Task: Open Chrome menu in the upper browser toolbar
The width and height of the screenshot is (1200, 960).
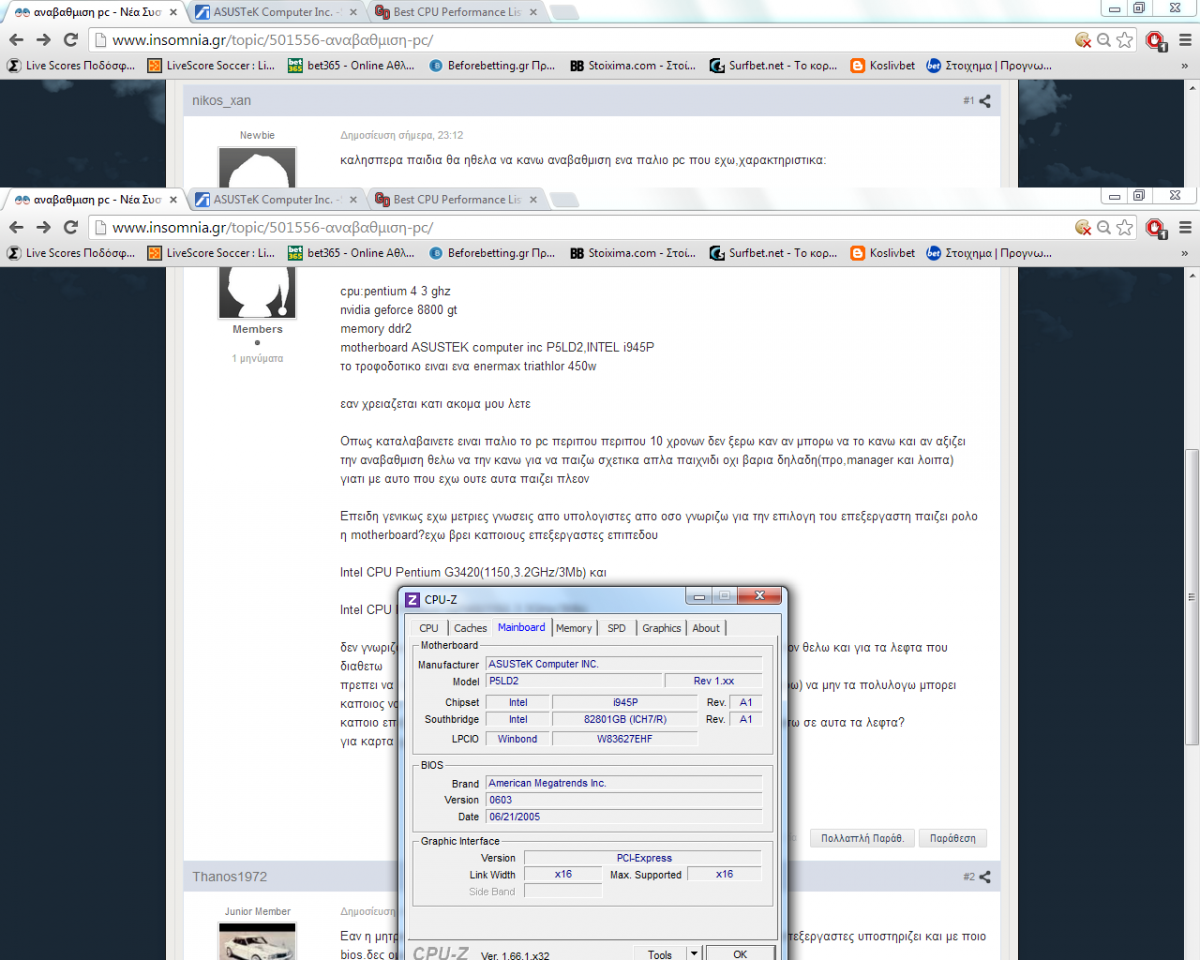Action: 1185,40
